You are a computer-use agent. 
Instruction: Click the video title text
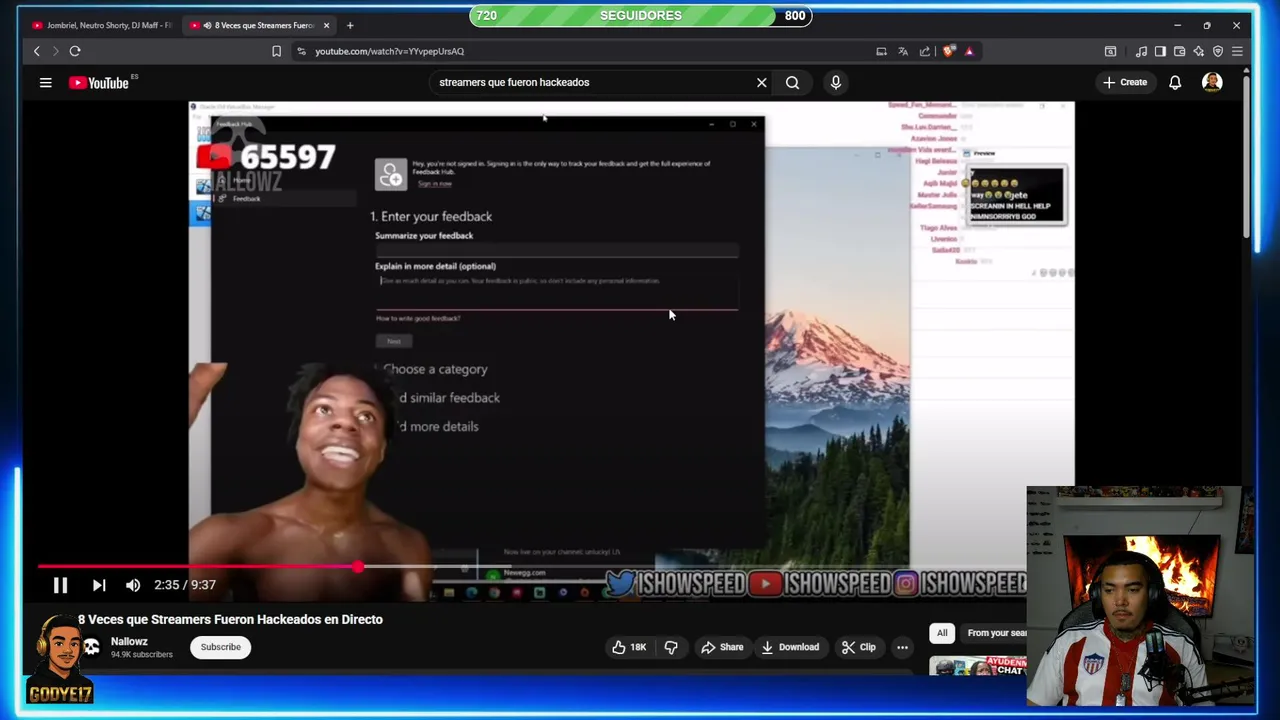pos(230,619)
